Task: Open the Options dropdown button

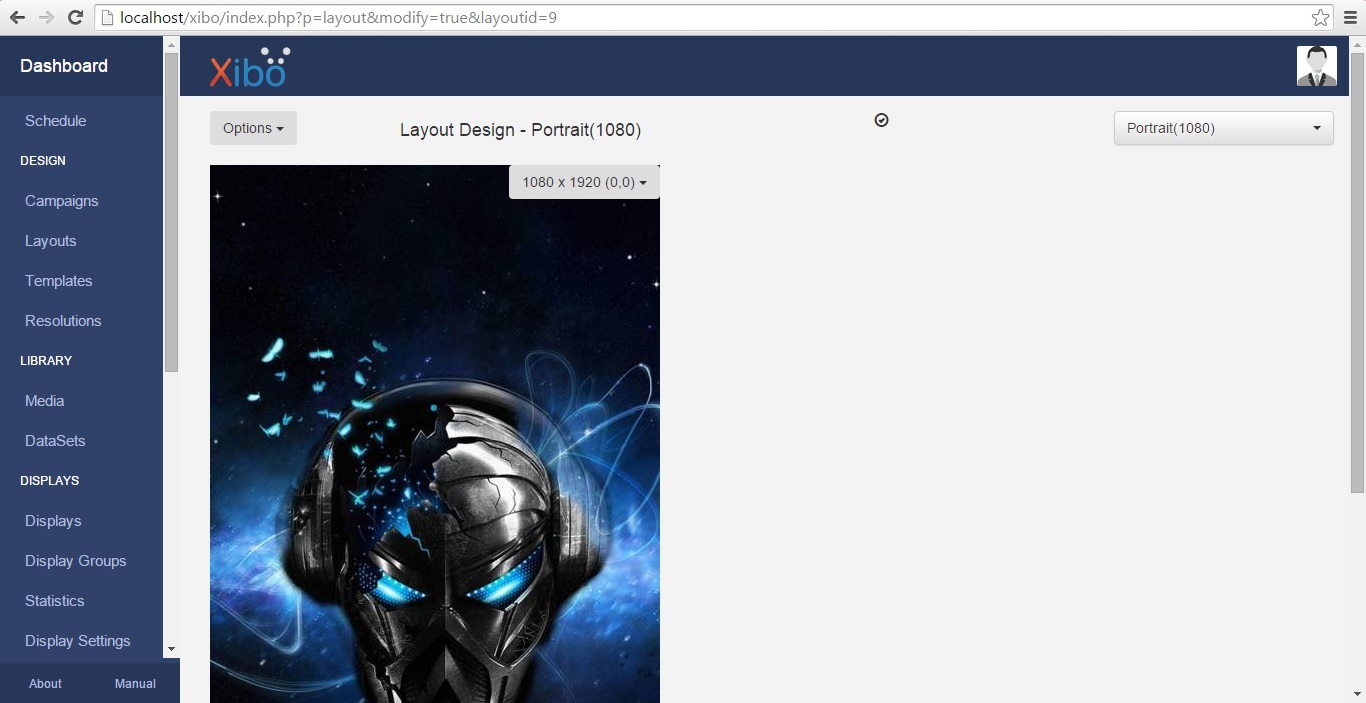Action: [253, 128]
